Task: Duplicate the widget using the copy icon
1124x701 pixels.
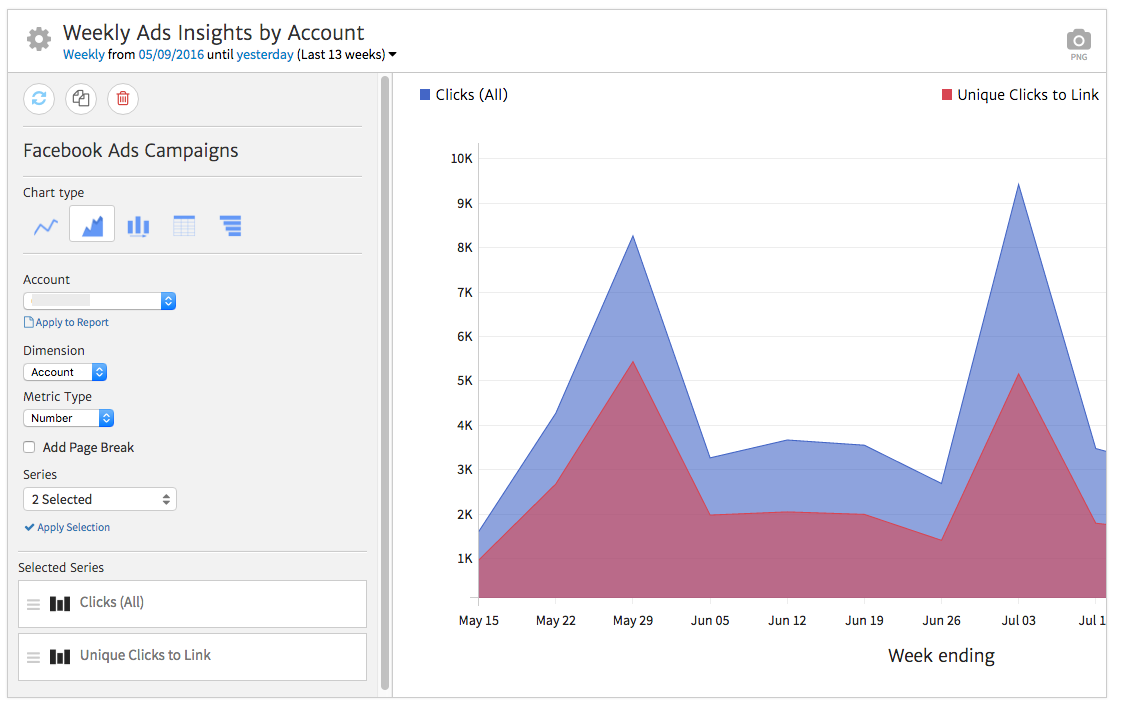Action: pyautogui.click(x=80, y=99)
